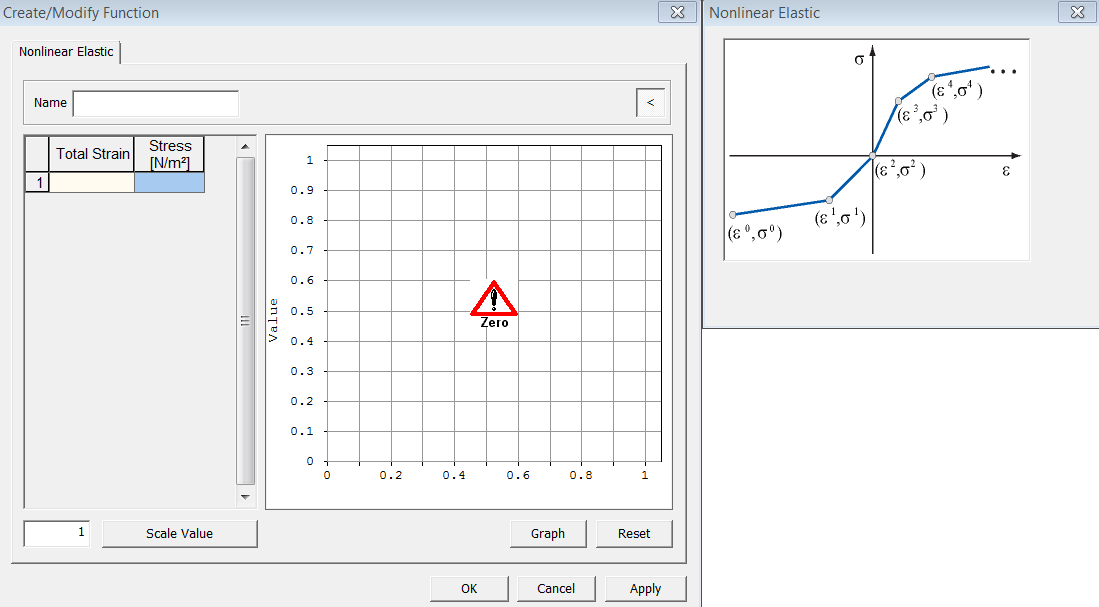Click the Reset button below the chart

(634, 533)
